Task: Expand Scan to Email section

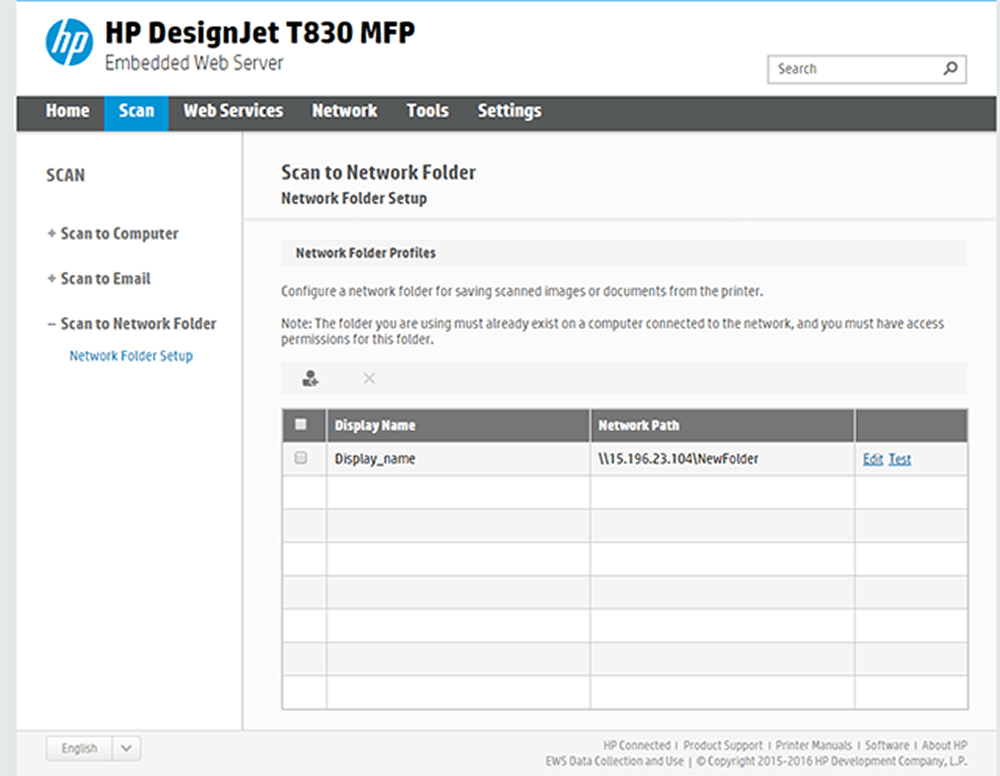Action: 99,279
